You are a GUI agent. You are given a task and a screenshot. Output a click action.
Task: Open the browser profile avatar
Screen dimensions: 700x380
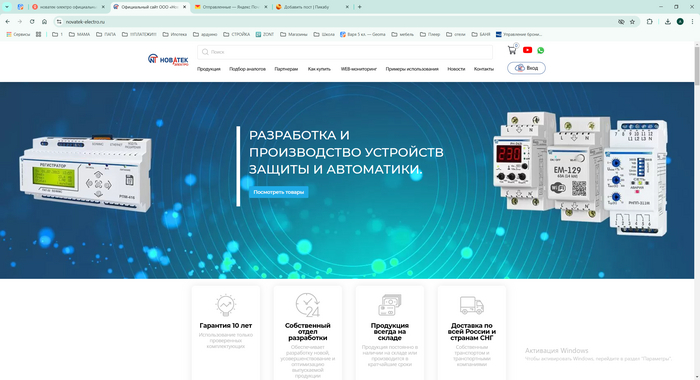[x=680, y=21]
